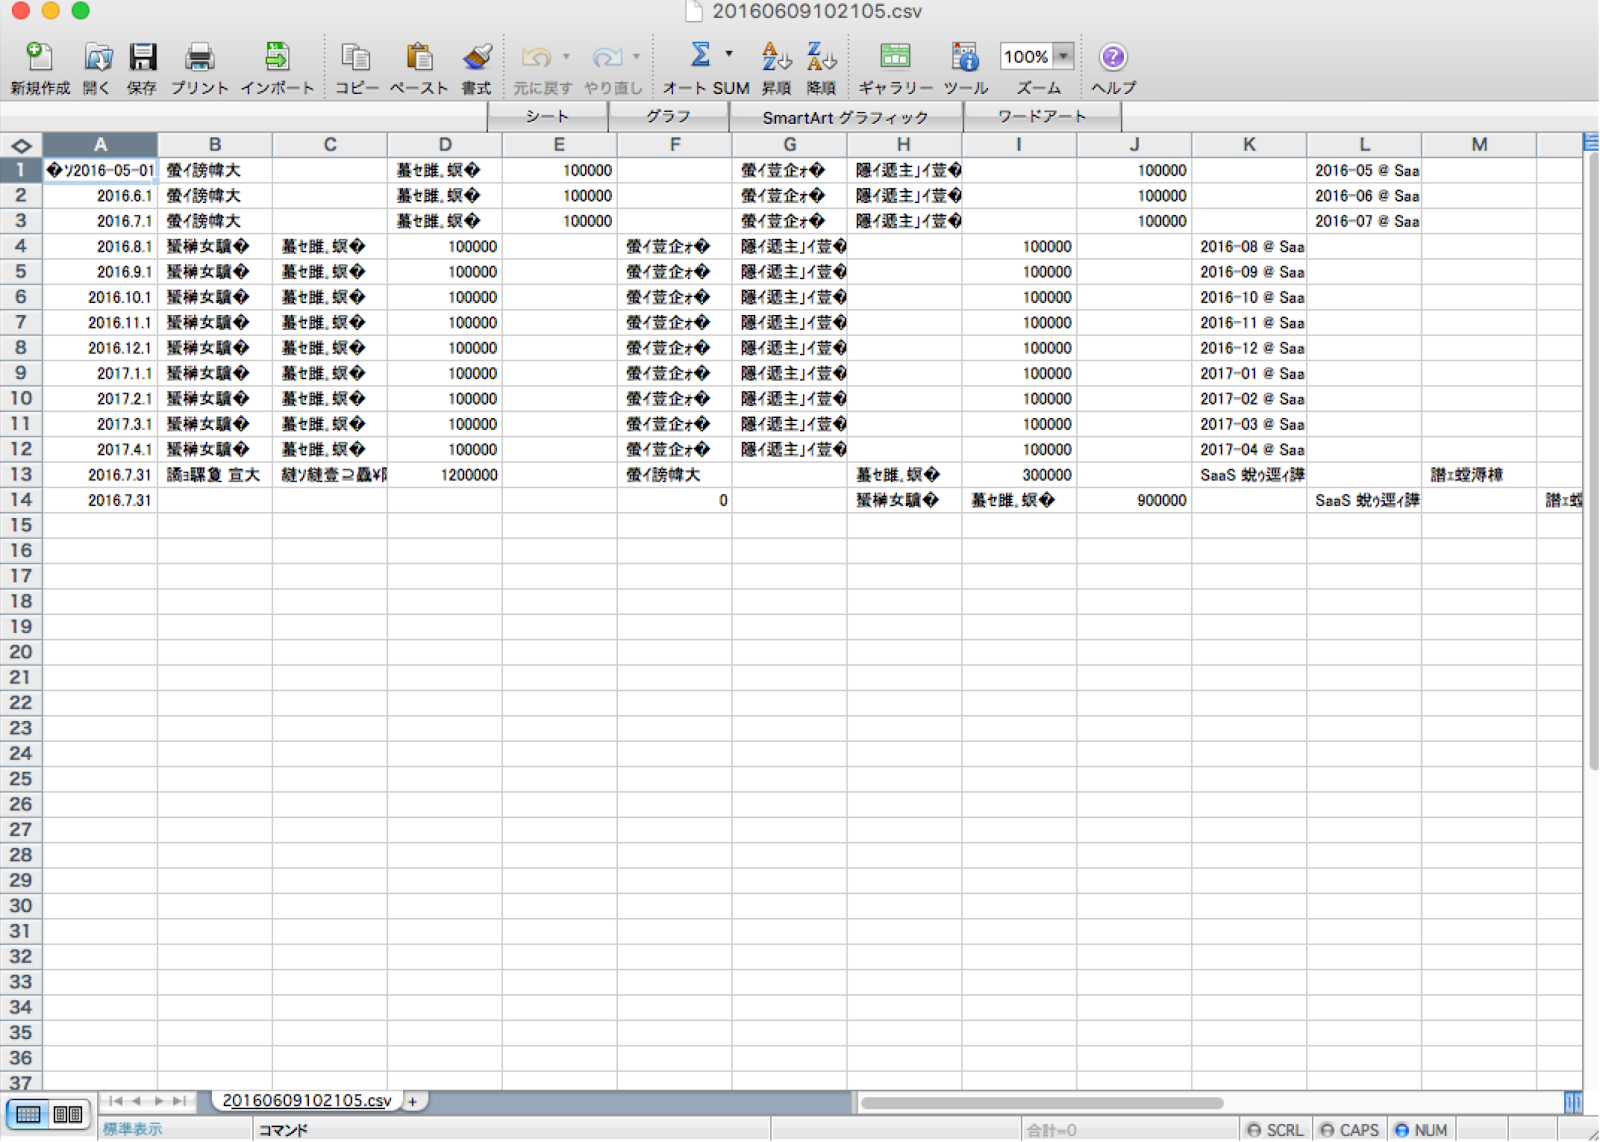1600x1142 pixels.
Task: Switch to page layout view at bottom left
Action: point(66,1113)
